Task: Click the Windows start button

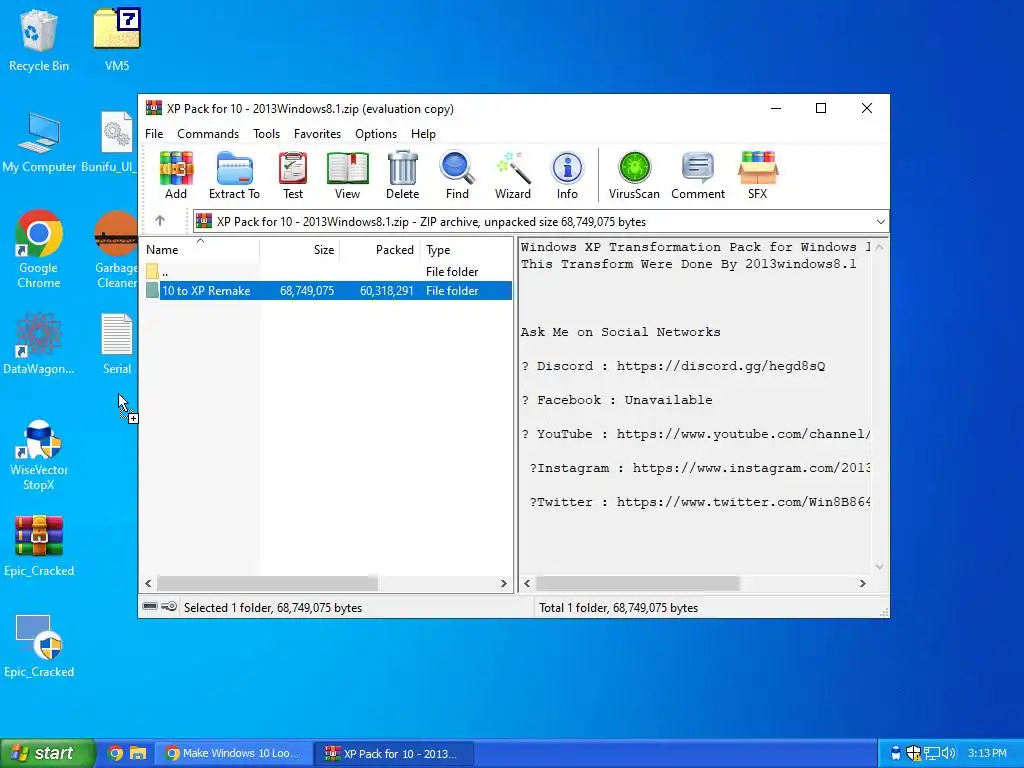Action: (x=47, y=753)
